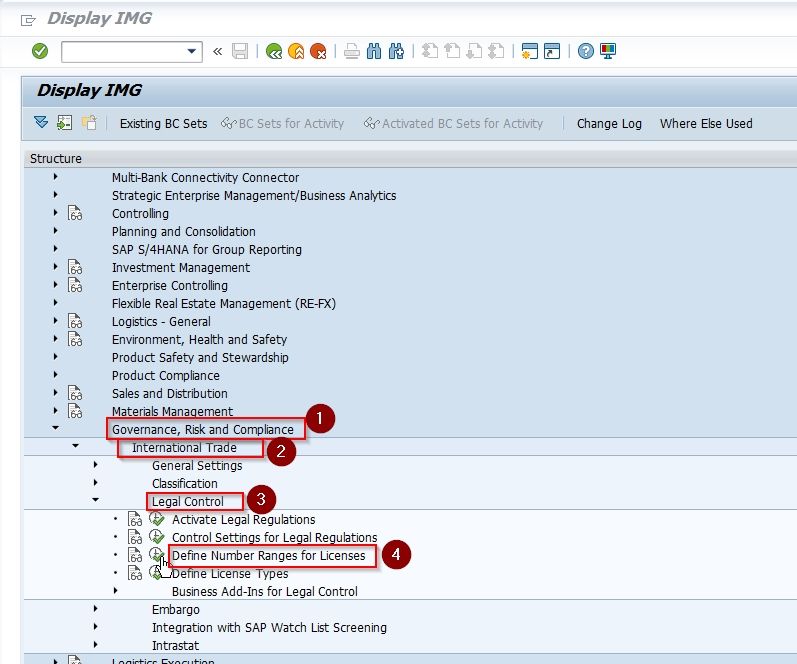Screen dimensions: 797x664
Task: Open documentation icon for Investment Management
Action: (x=75, y=267)
